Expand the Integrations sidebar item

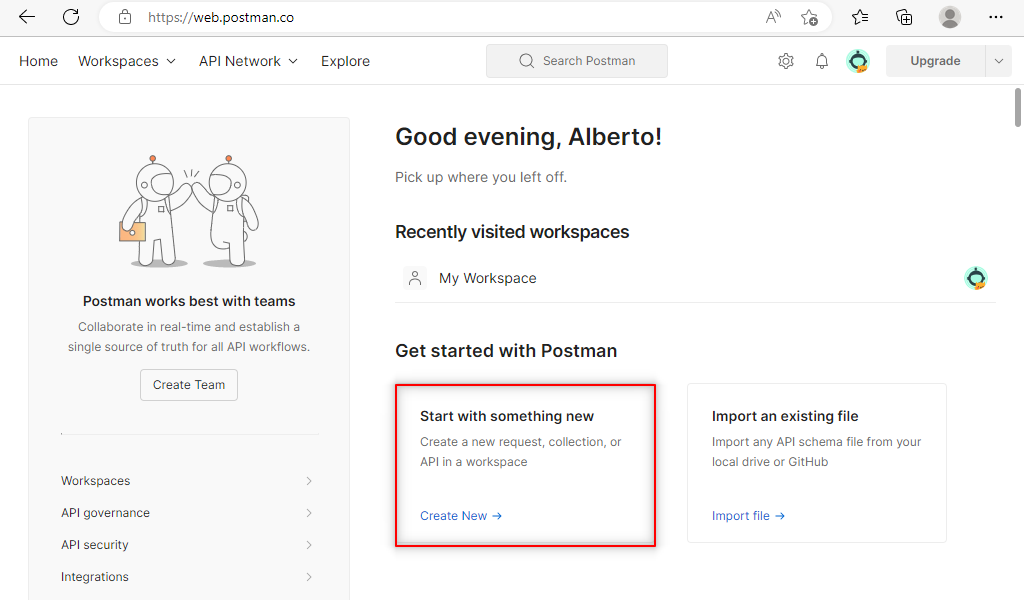tap(187, 576)
